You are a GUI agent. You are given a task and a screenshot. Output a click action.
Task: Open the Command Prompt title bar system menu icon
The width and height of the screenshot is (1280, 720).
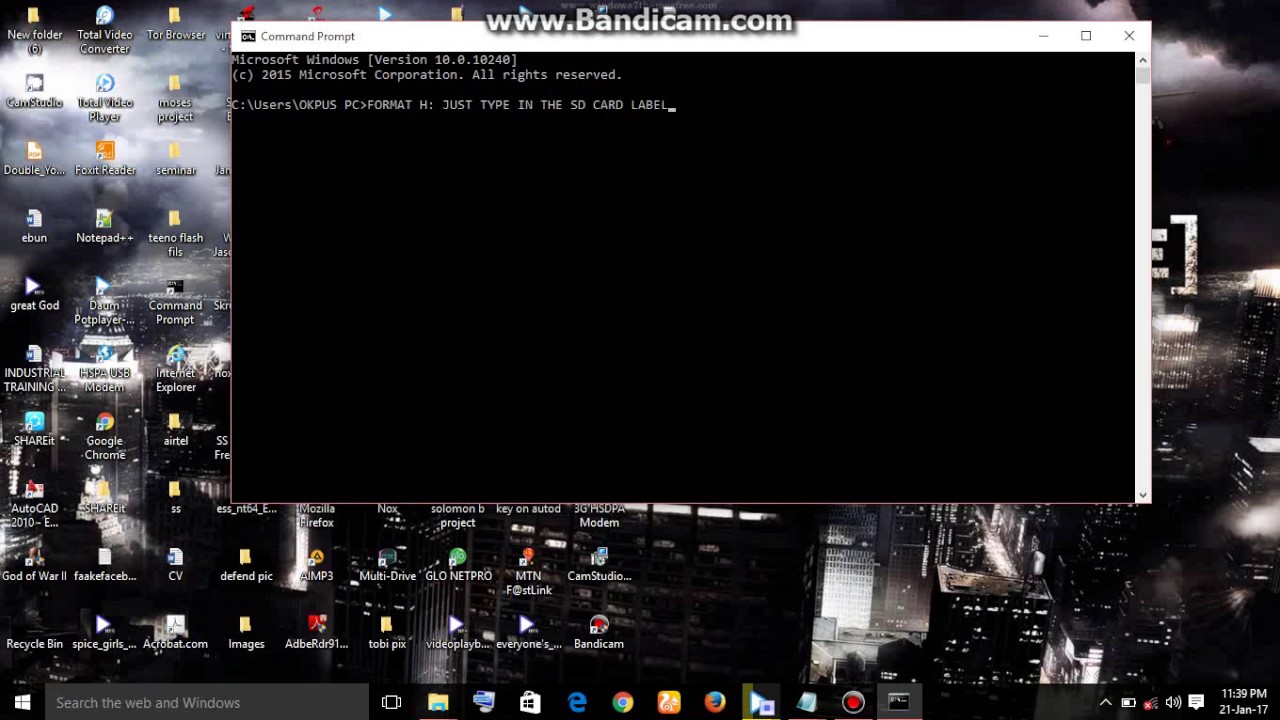pyautogui.click(x=248, y=36)
